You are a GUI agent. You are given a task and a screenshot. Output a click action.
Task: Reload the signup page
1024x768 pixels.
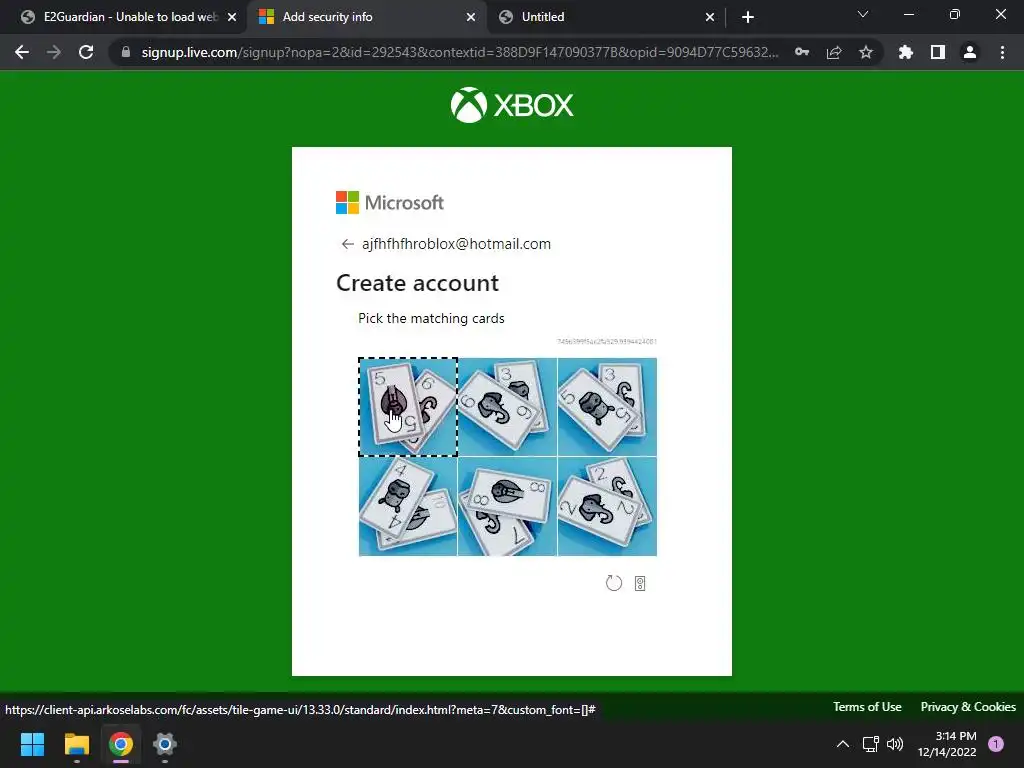tap(86, 52)
